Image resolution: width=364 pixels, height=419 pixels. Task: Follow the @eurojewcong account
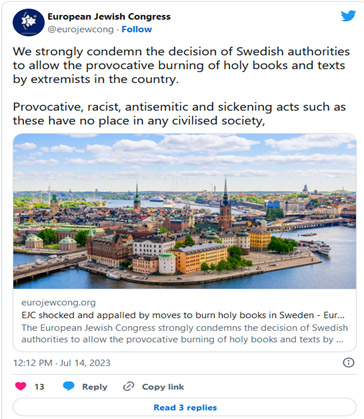pyautogui.click(x=137, y=29)
